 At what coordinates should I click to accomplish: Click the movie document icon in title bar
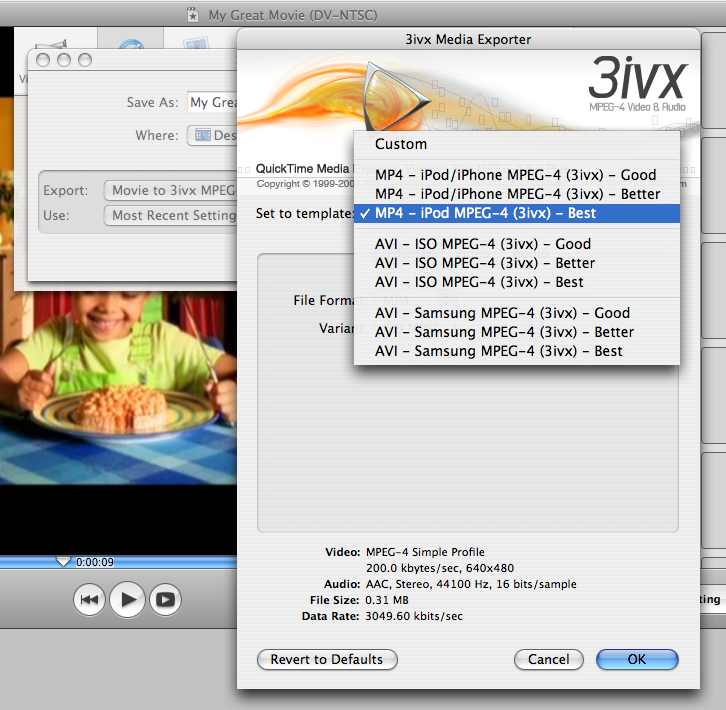pos(193,15)
